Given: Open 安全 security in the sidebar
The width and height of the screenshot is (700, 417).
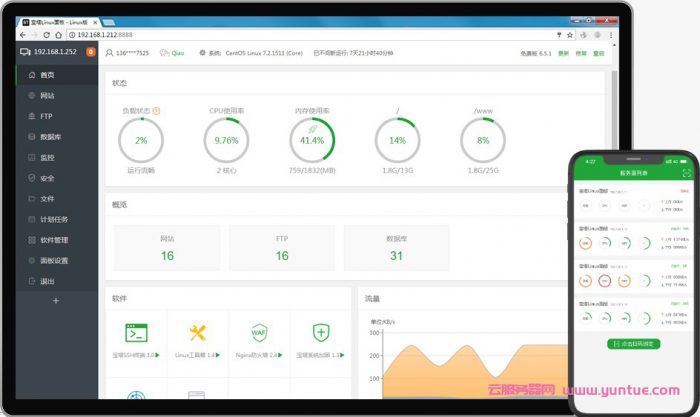Looking at the screenshot, I should coord(47,178).
